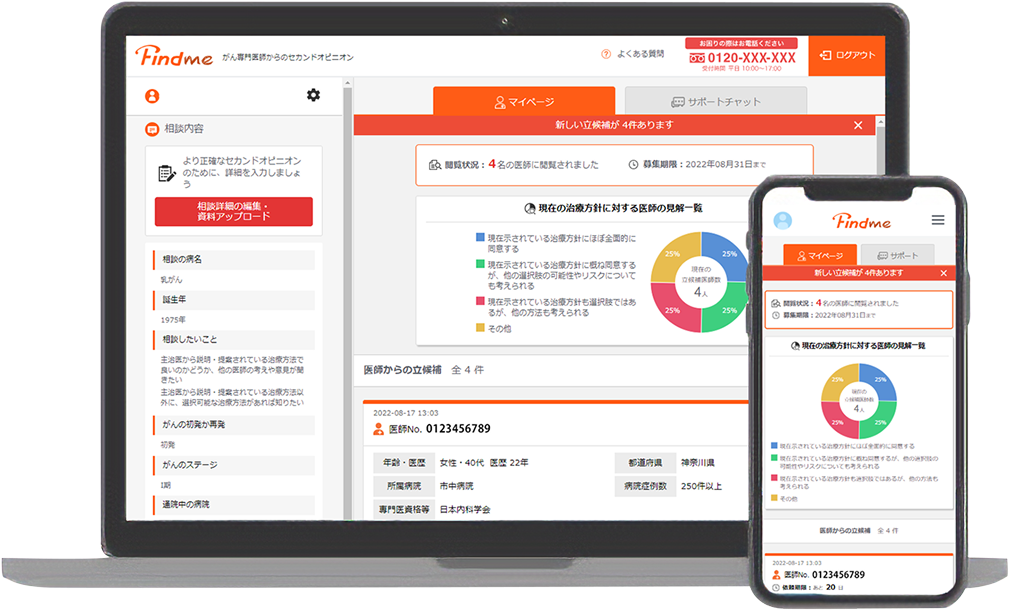Click 日本内科学会 qualification value
The width and height of the screenshot is (1009, 610).
(x=465, y=509)
